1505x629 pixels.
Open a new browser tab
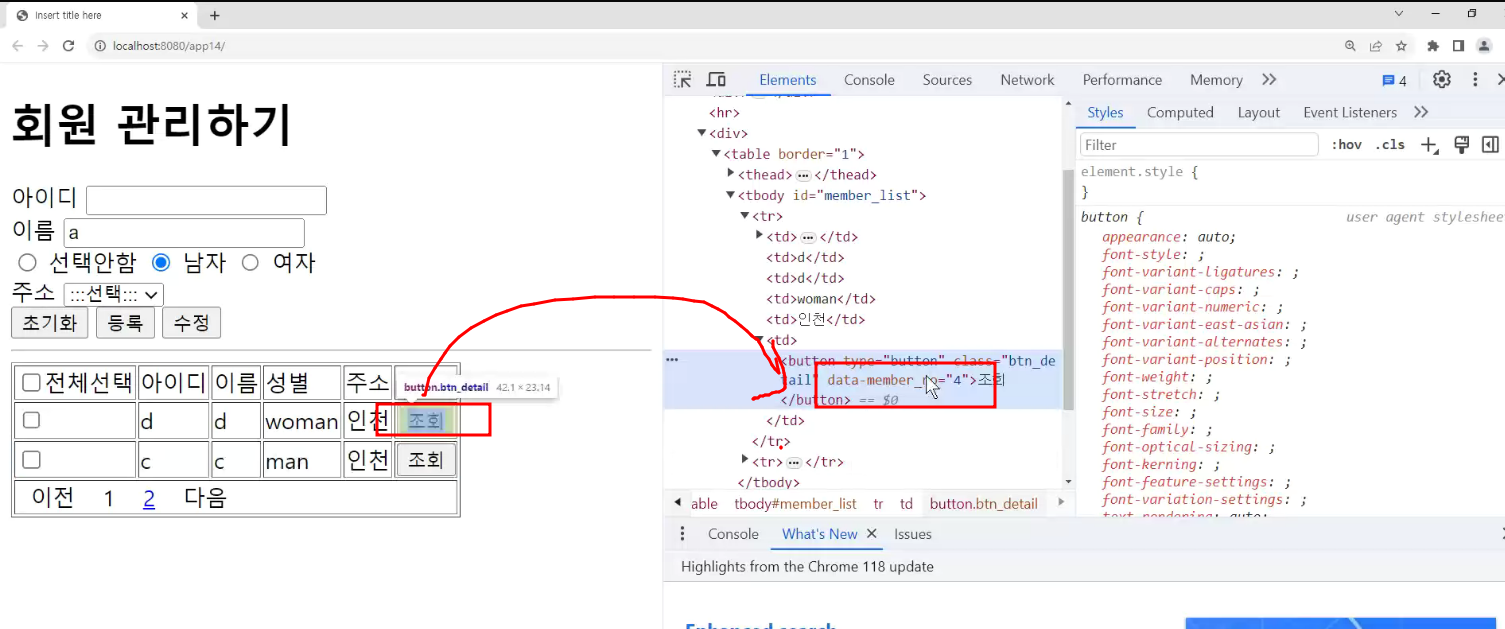pos(214,15)
